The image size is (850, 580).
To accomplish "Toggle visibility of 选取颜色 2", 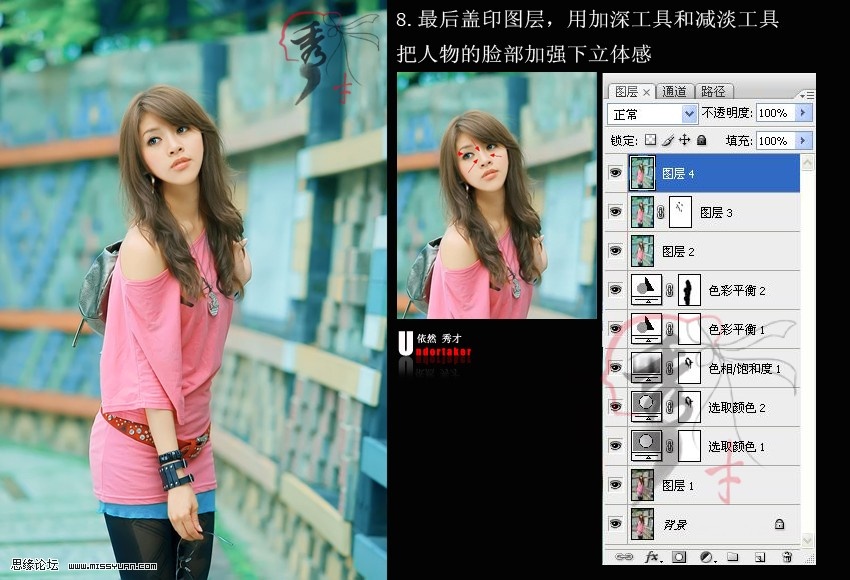I will click(615, 407).
